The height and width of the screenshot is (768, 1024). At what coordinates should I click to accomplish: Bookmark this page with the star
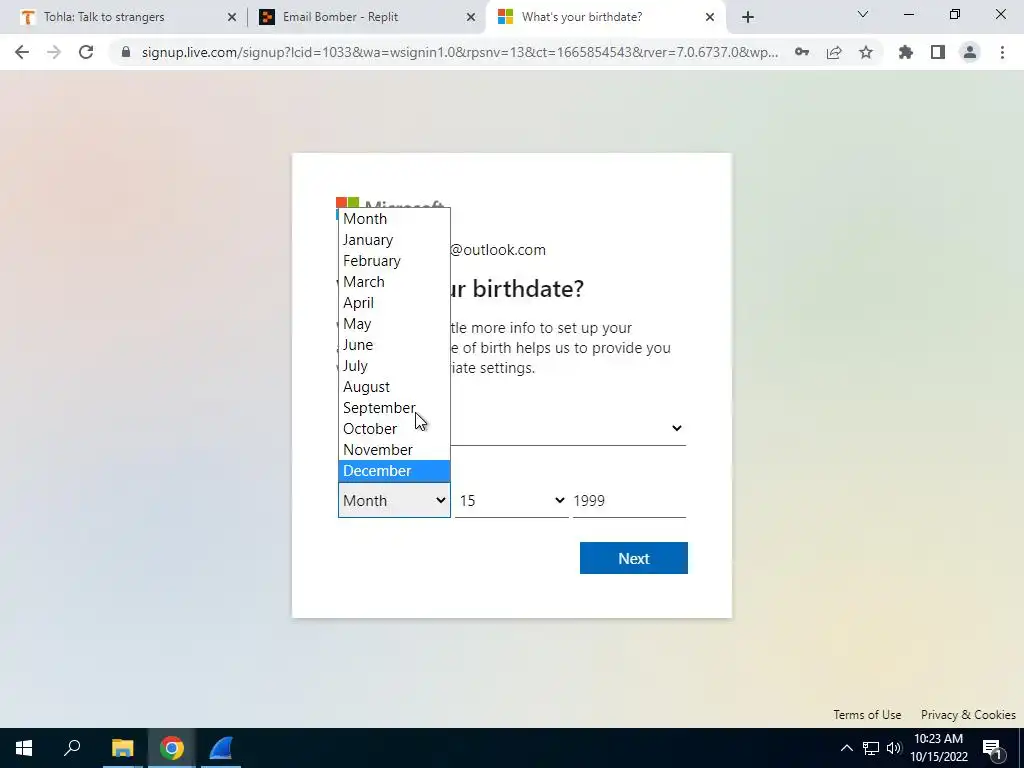866,52
